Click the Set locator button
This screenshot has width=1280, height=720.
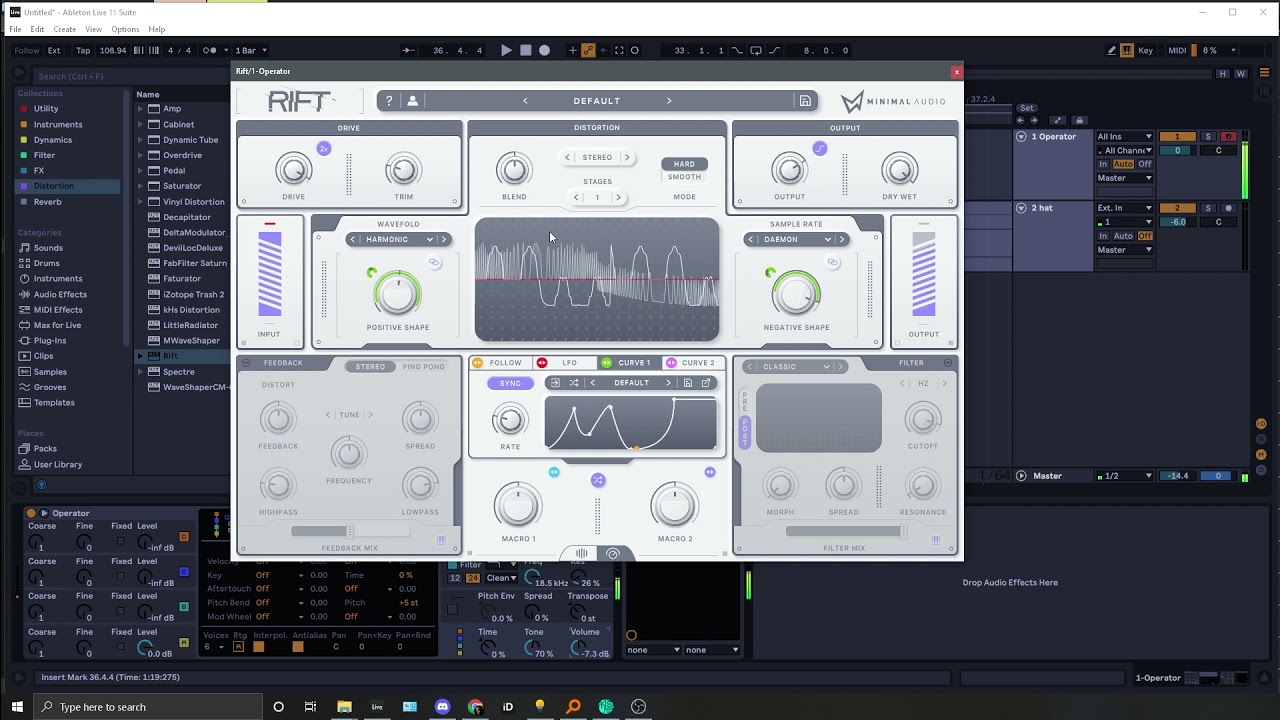pos(1027,108)
